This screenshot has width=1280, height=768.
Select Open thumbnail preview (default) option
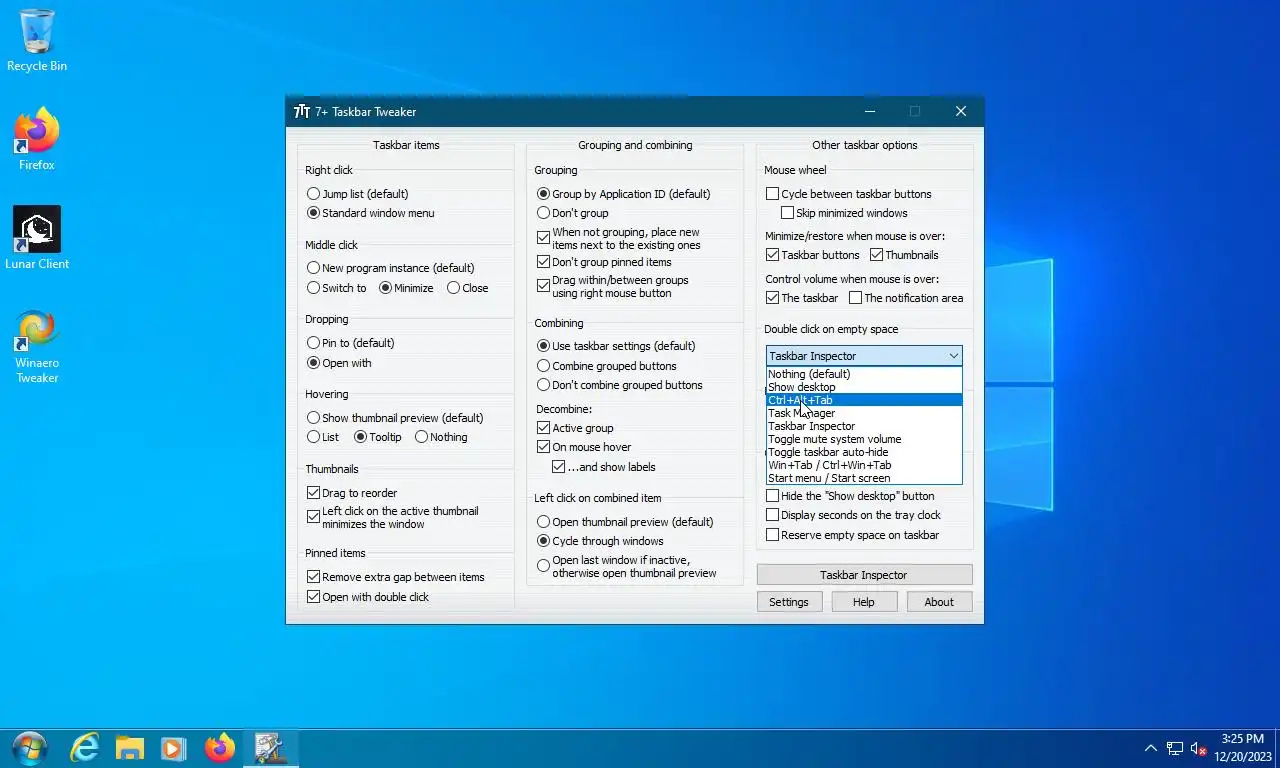pos(624,522)
